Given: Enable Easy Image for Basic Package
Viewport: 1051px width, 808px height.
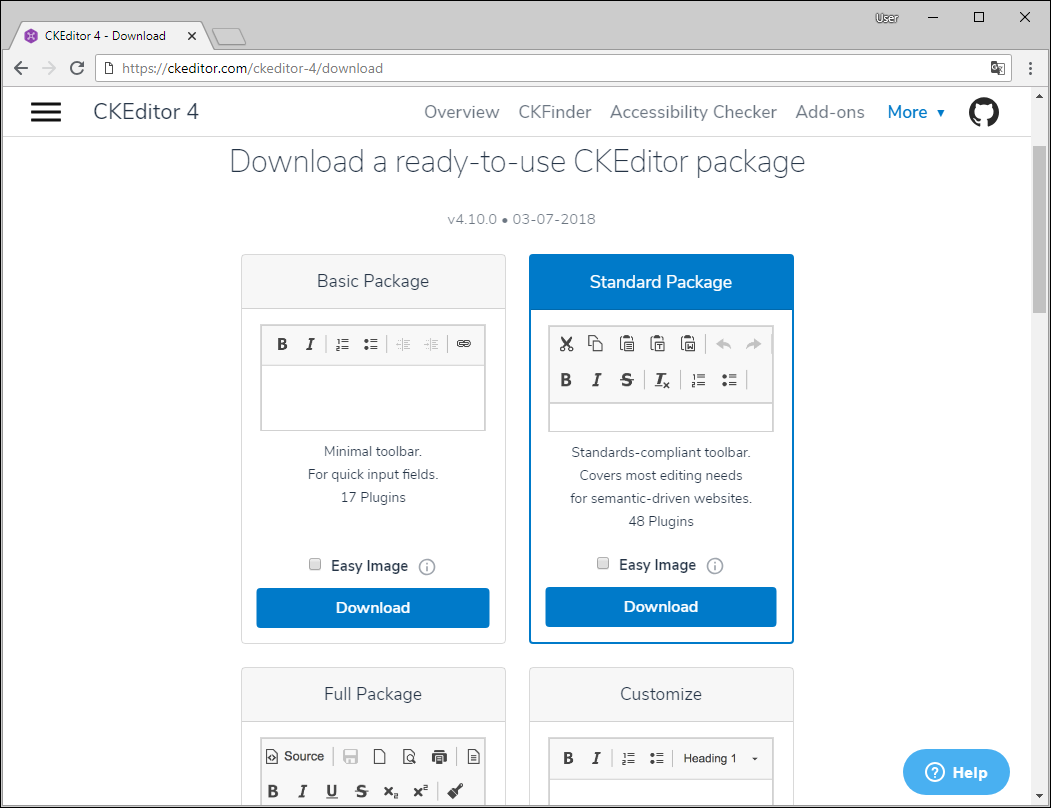Looking at the screenshot, I should 315,565.
